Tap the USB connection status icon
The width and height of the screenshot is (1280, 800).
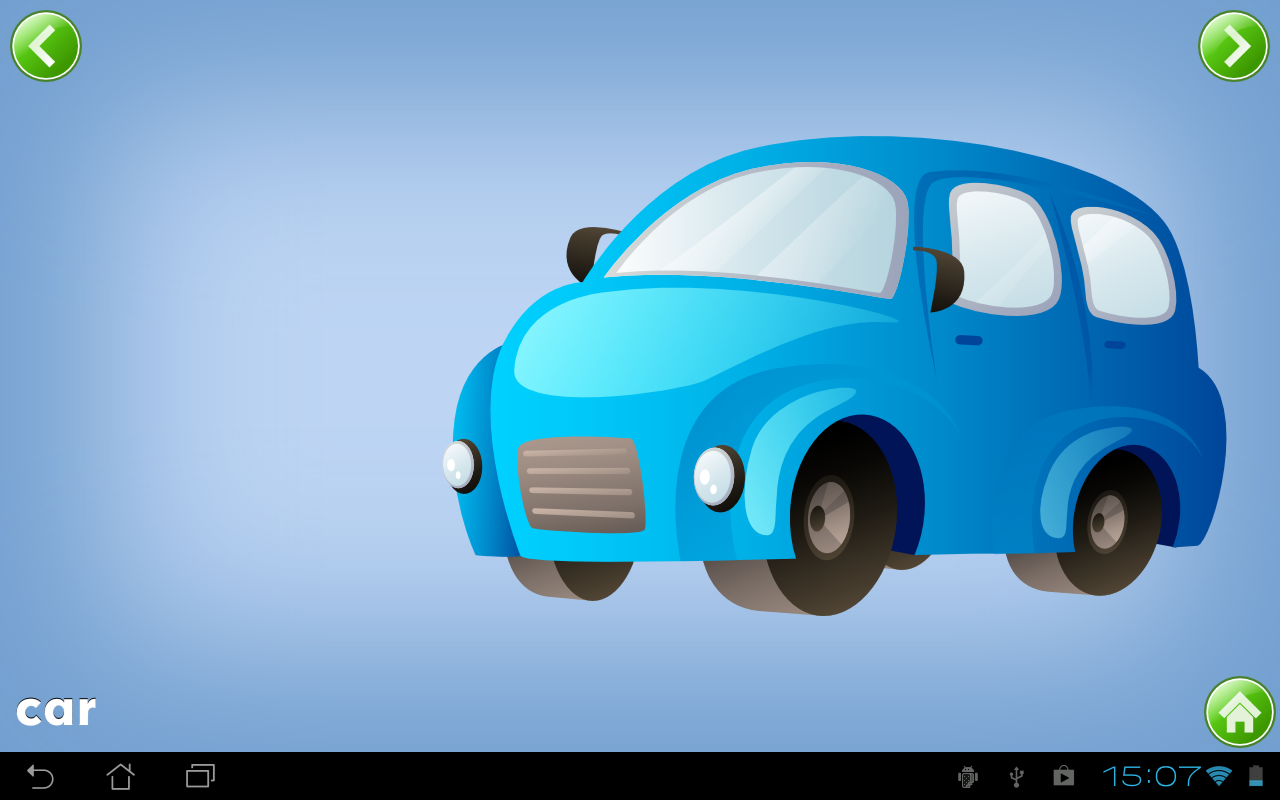[x=1016, y=776]
